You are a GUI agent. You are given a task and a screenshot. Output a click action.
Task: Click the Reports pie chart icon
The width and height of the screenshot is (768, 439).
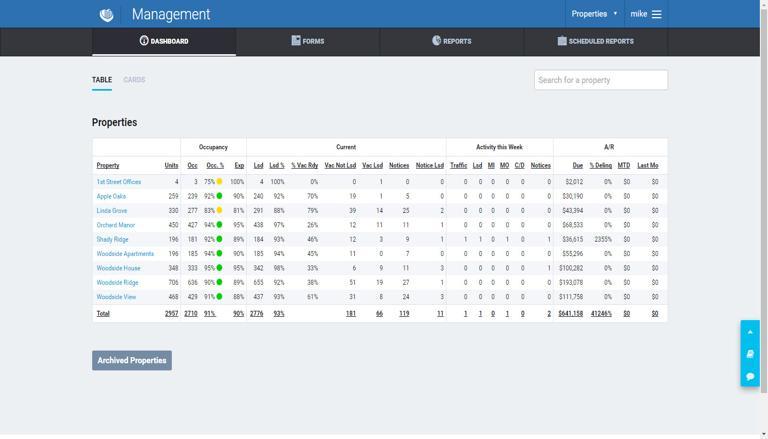(436, 41)
